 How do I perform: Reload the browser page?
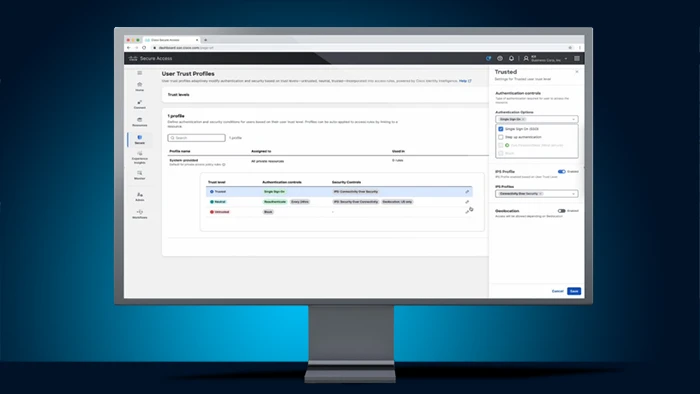pos(144,48)
